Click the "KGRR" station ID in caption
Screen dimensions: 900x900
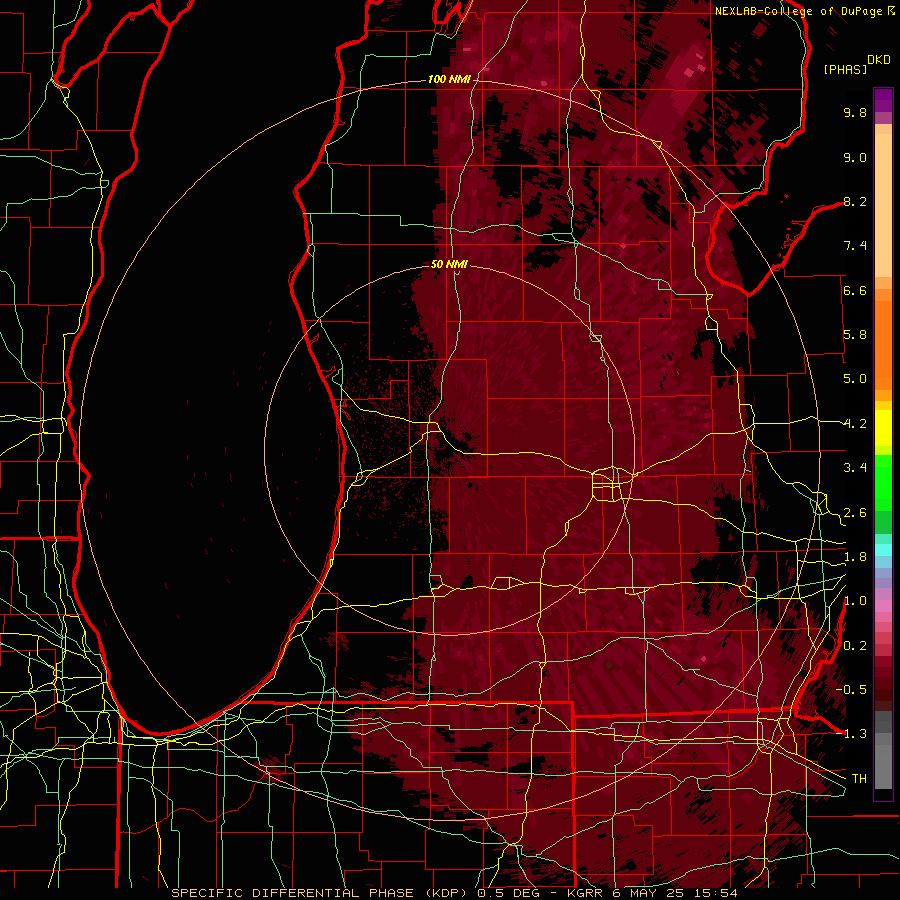coord(584,893)
